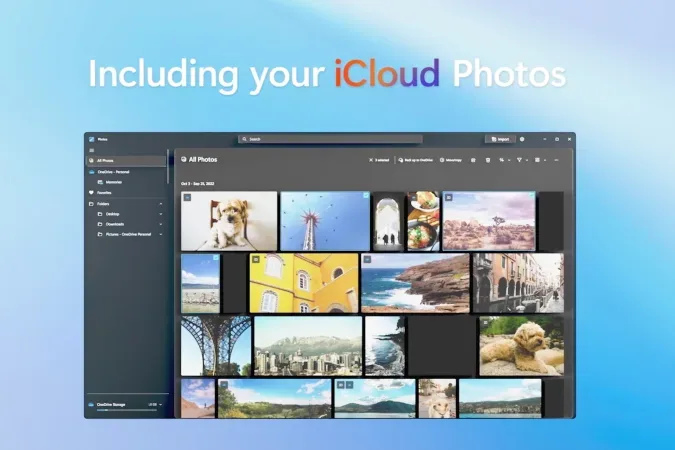Toggle checkbox on the sitting dog photo
The image size is (675, 450).
(187, 197)
